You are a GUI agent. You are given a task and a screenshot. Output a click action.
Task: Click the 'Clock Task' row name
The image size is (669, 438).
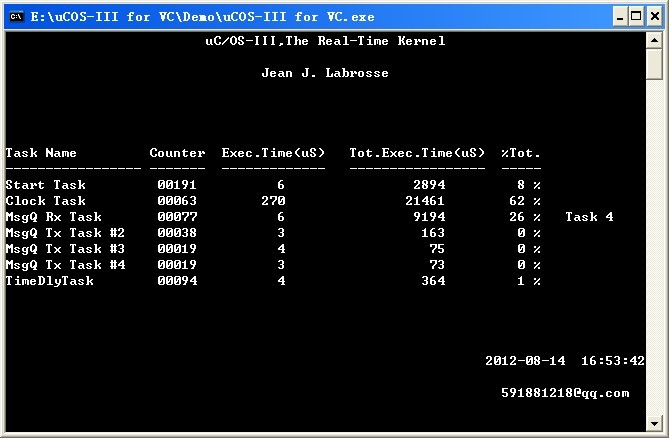[x=46, y=201]
